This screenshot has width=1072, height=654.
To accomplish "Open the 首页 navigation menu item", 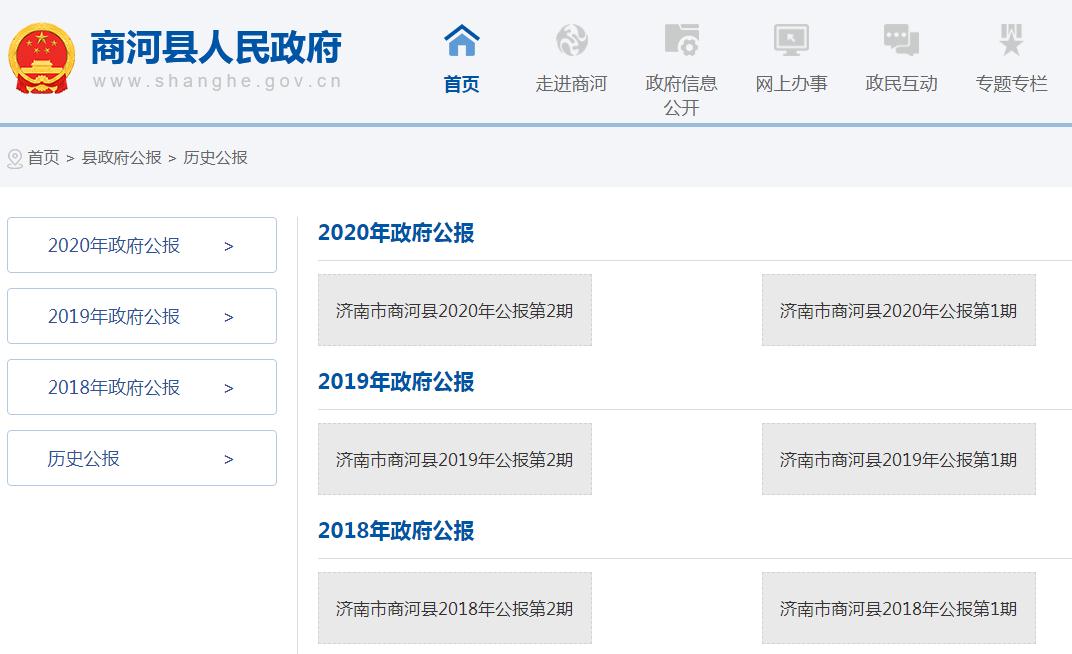I will 461,84.
